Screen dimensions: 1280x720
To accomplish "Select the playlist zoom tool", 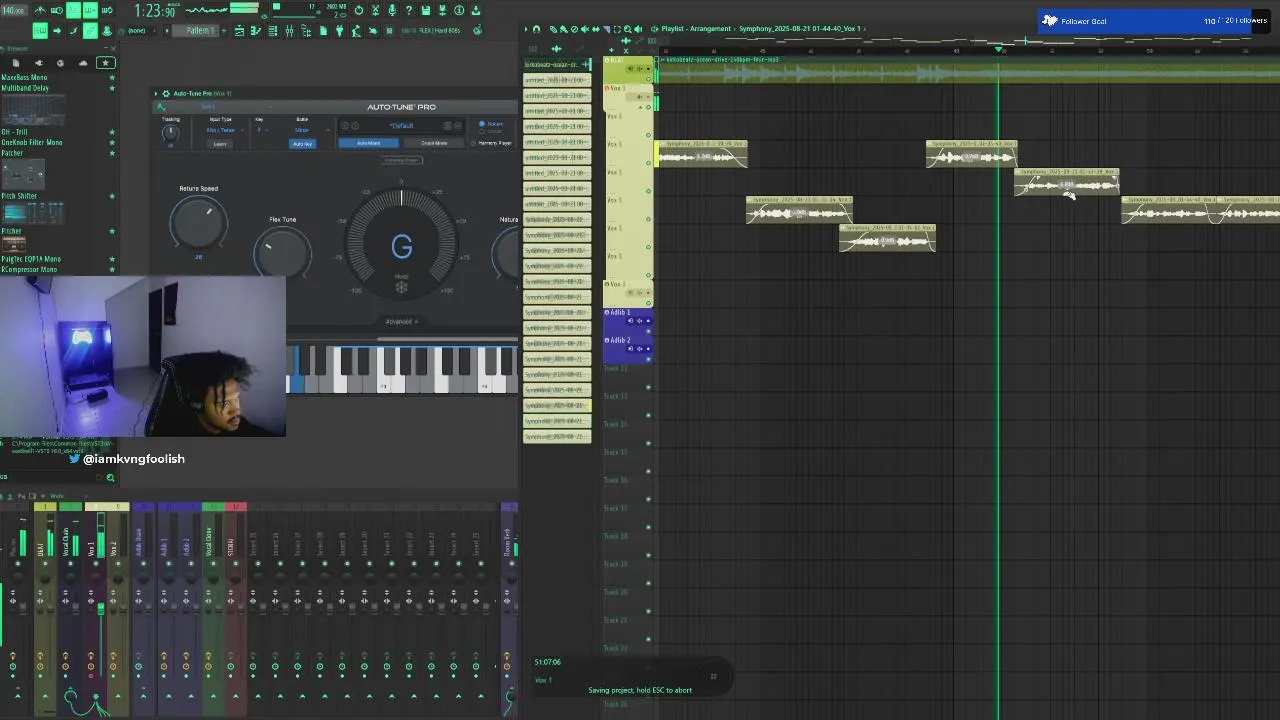I will pyautogui.click(x=628, y=29).
